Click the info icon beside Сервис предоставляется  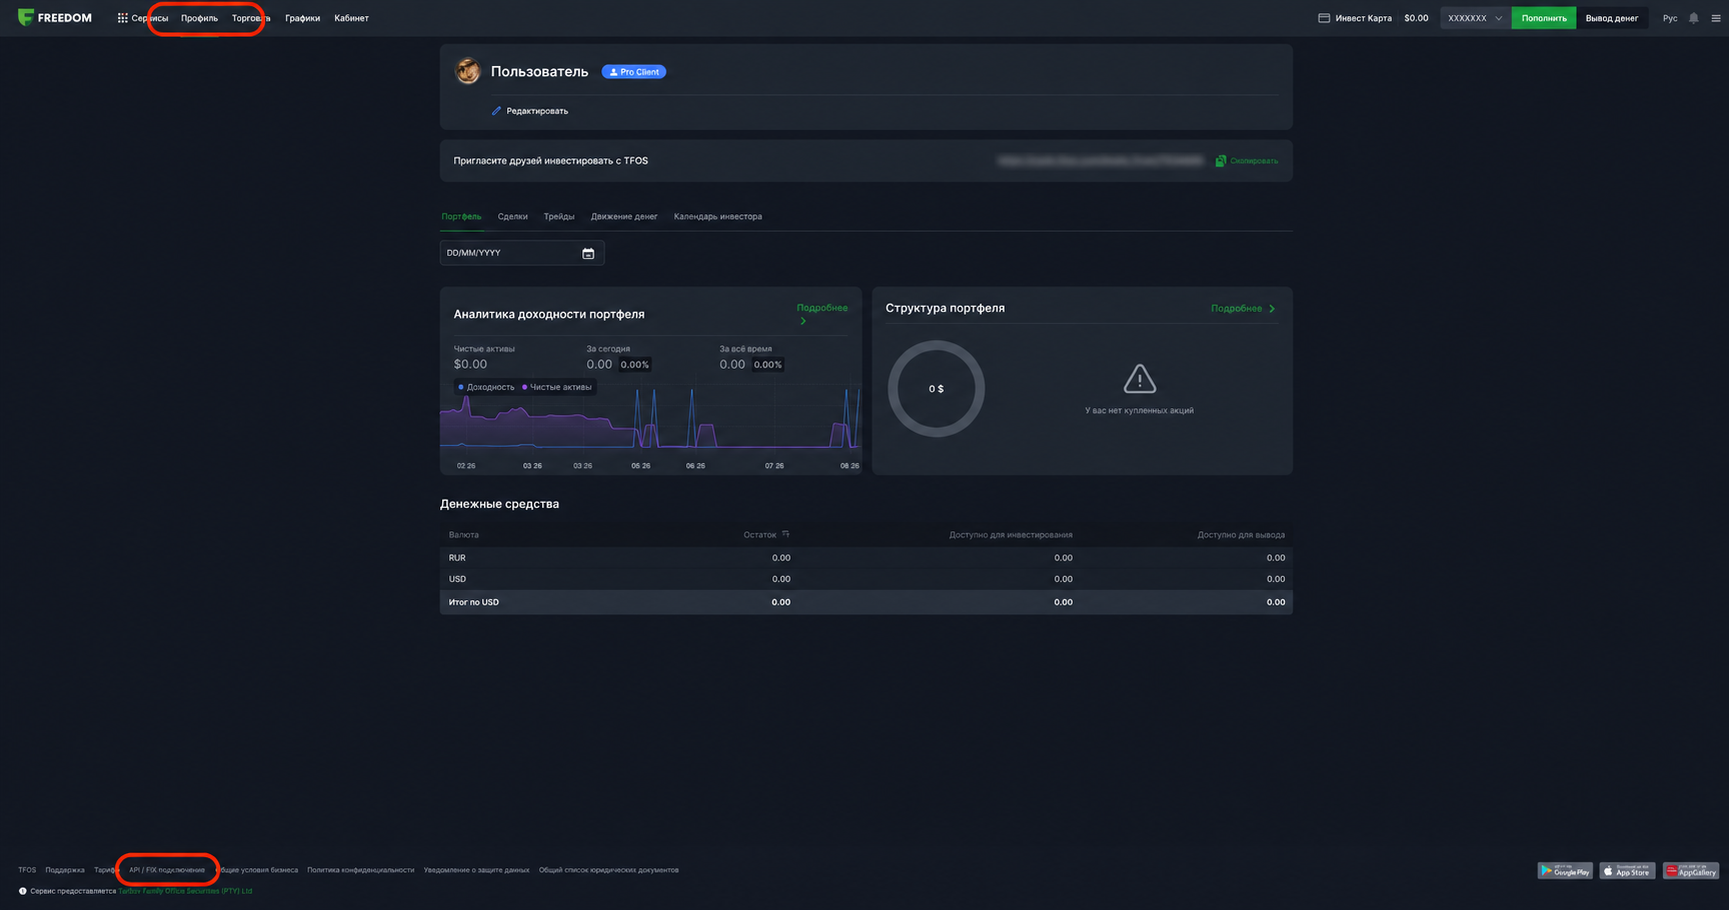(x=23, y=891)
